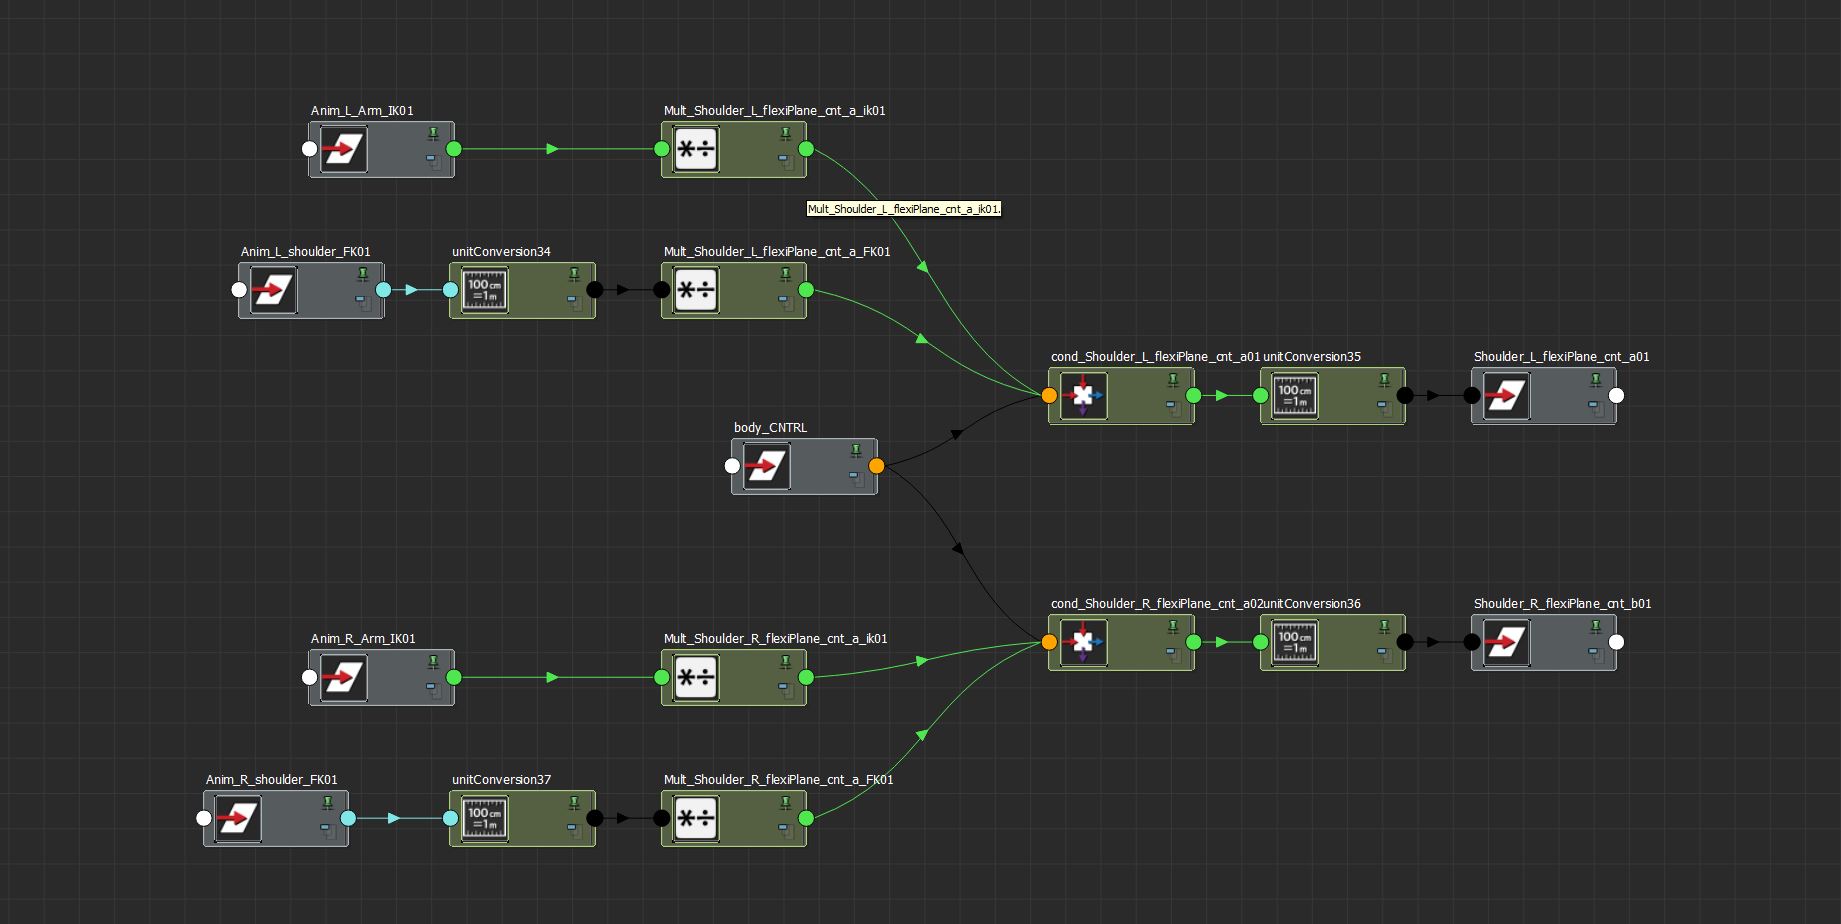Click orange input port of cond_Shoulder_L_flexiPlane_cnt_a01
This screenshot has height=924, width=1841.
tap(1049, 396)
